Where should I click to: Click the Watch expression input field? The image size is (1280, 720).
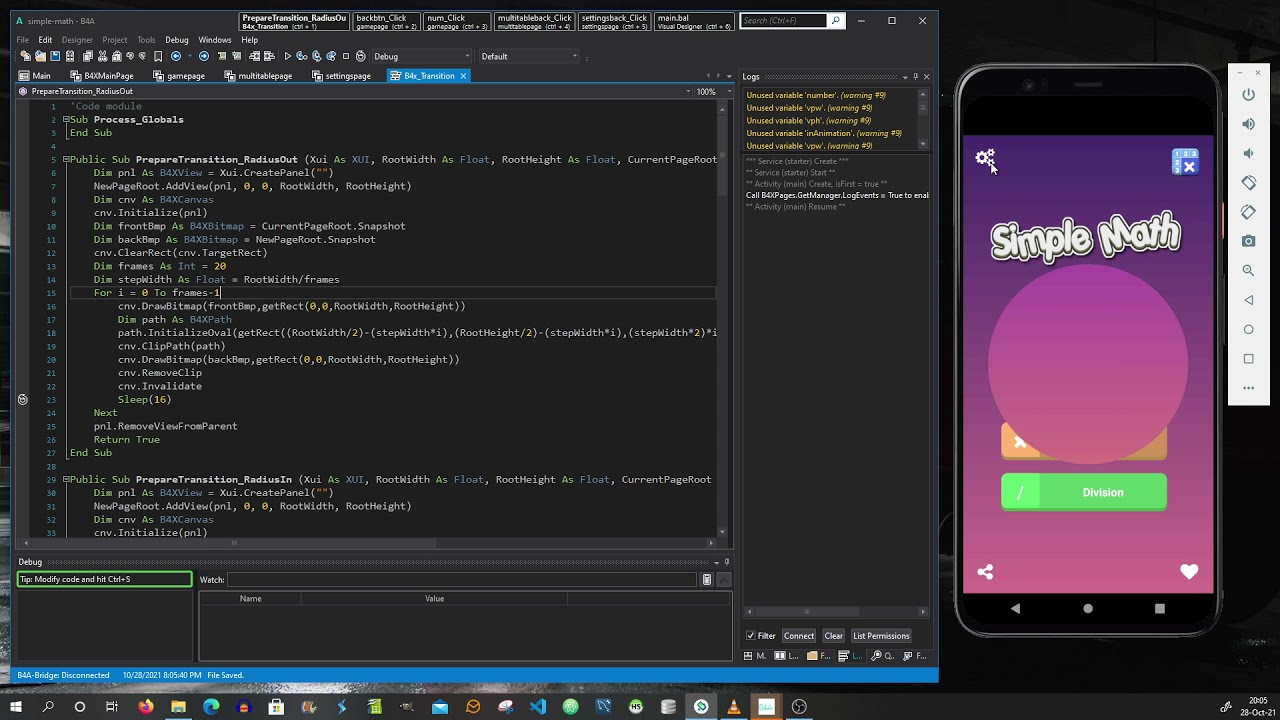pyautogui.click(x=462, y=580)
